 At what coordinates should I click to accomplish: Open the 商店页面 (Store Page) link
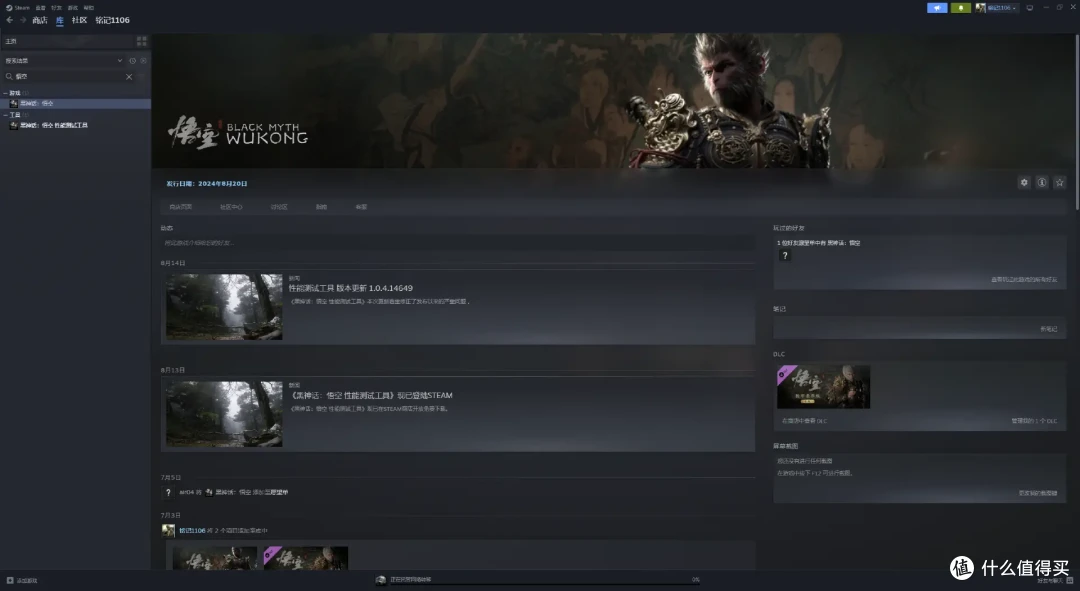[x=180, y=207]
